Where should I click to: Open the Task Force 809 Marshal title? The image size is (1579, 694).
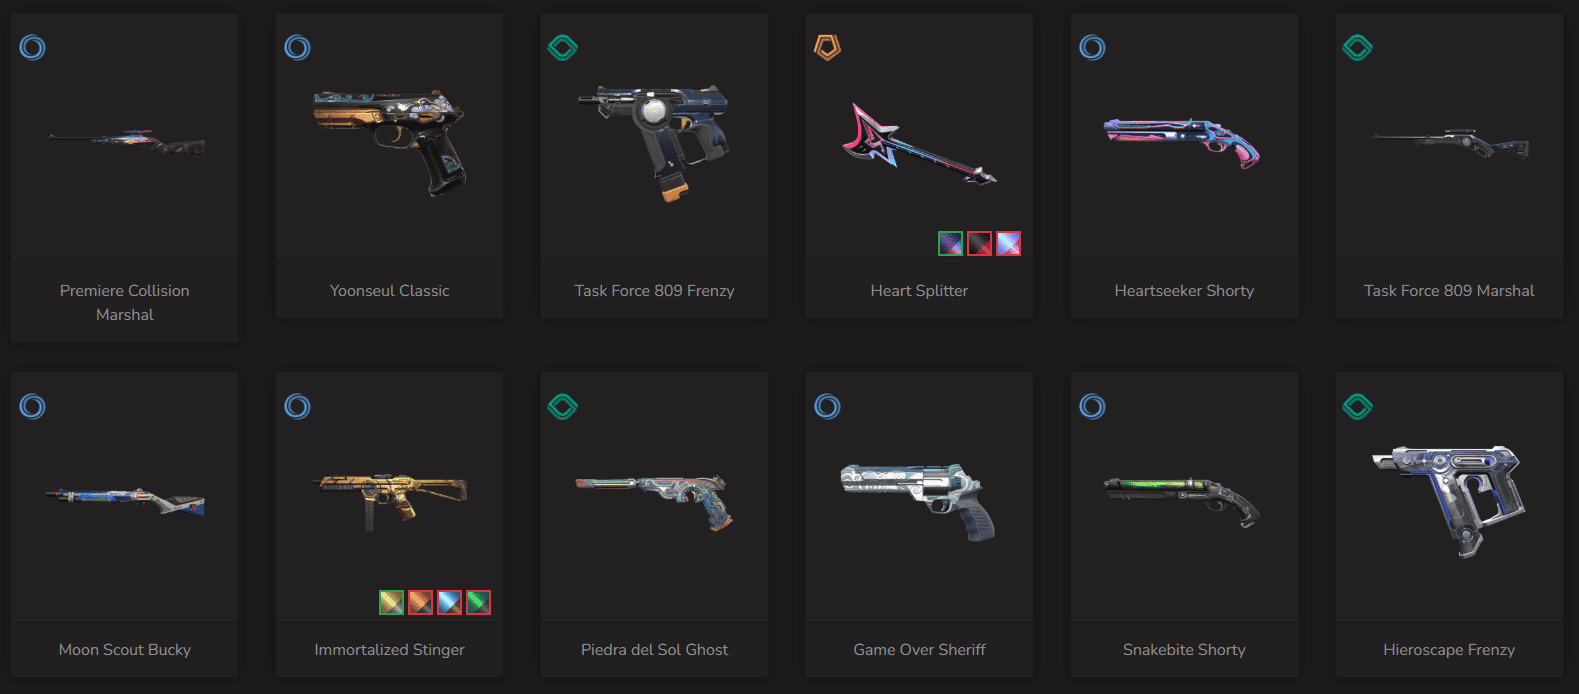pos(1449,291)
